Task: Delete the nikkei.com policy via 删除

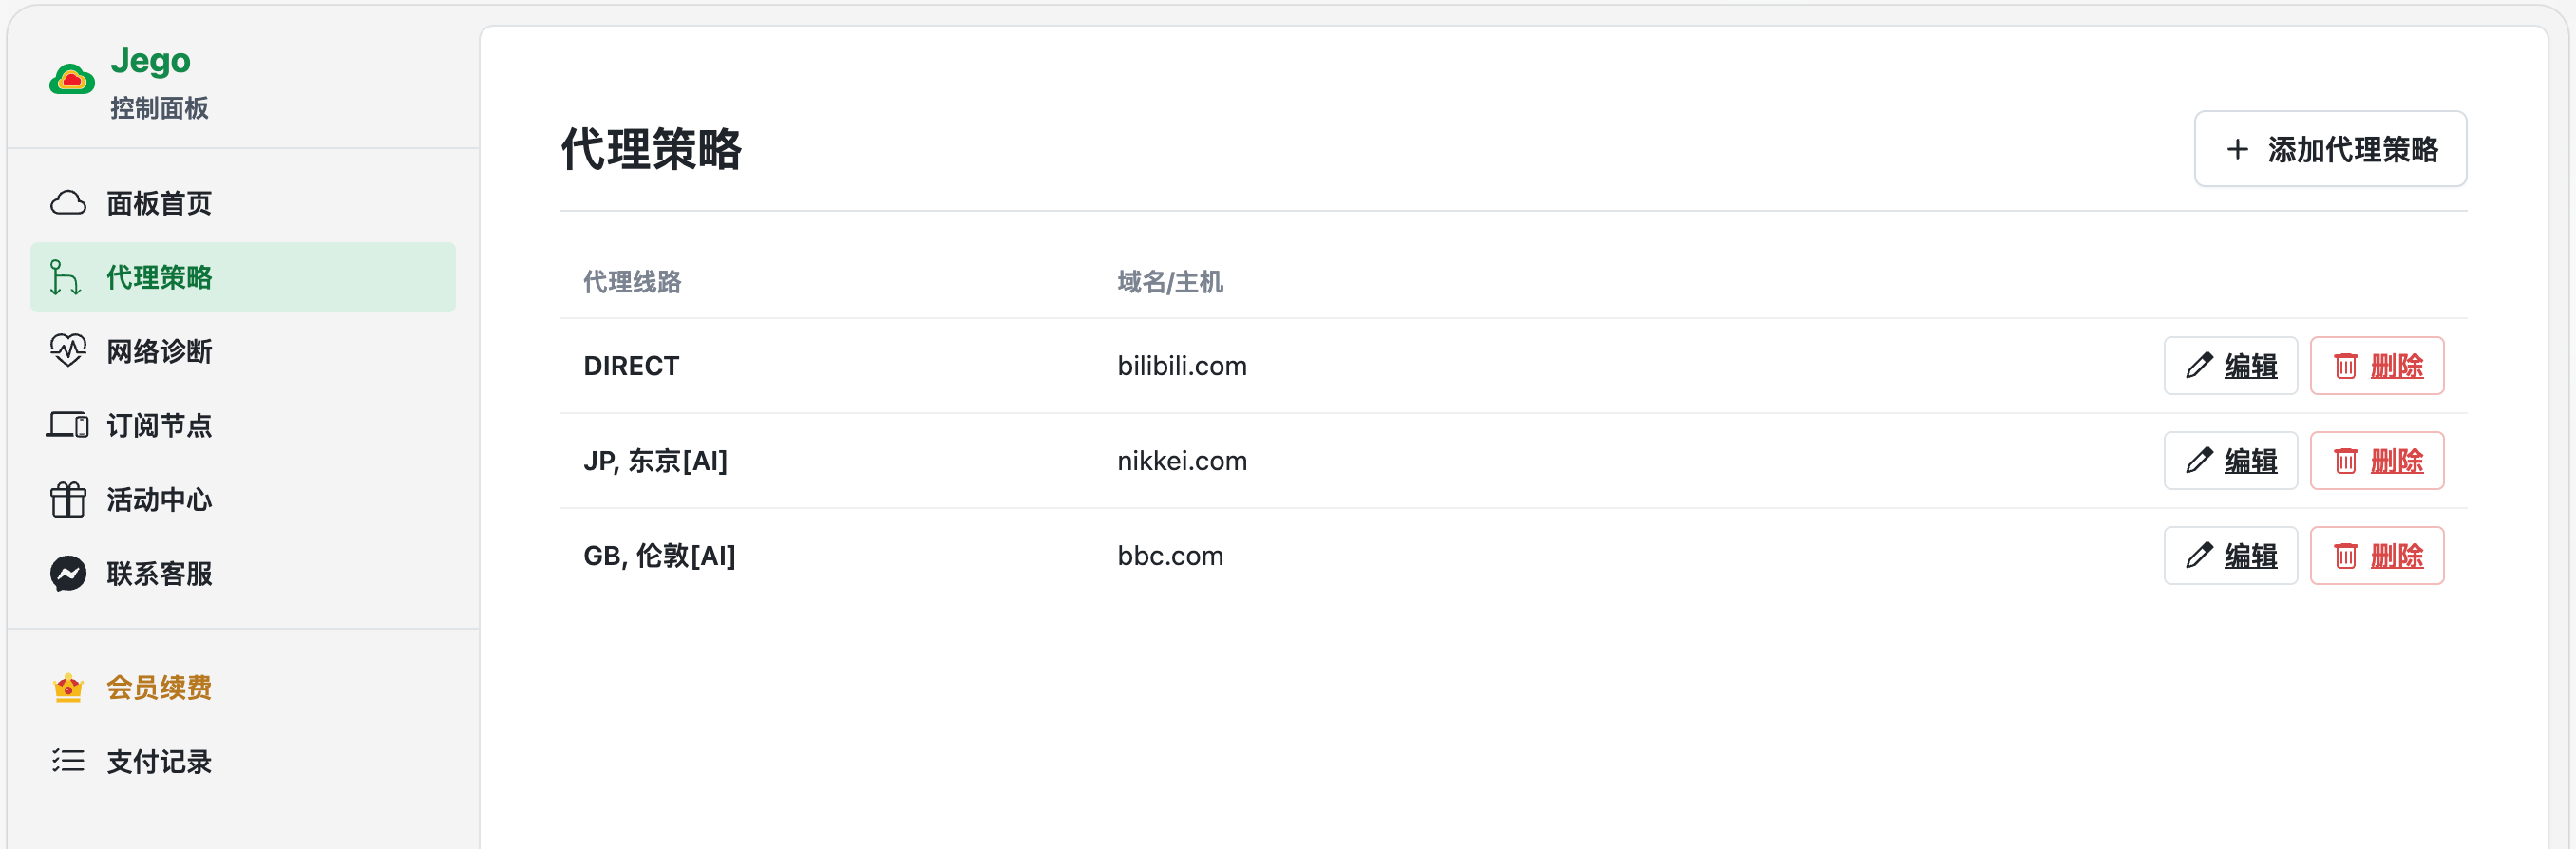Action: (x=2377, y=461)
